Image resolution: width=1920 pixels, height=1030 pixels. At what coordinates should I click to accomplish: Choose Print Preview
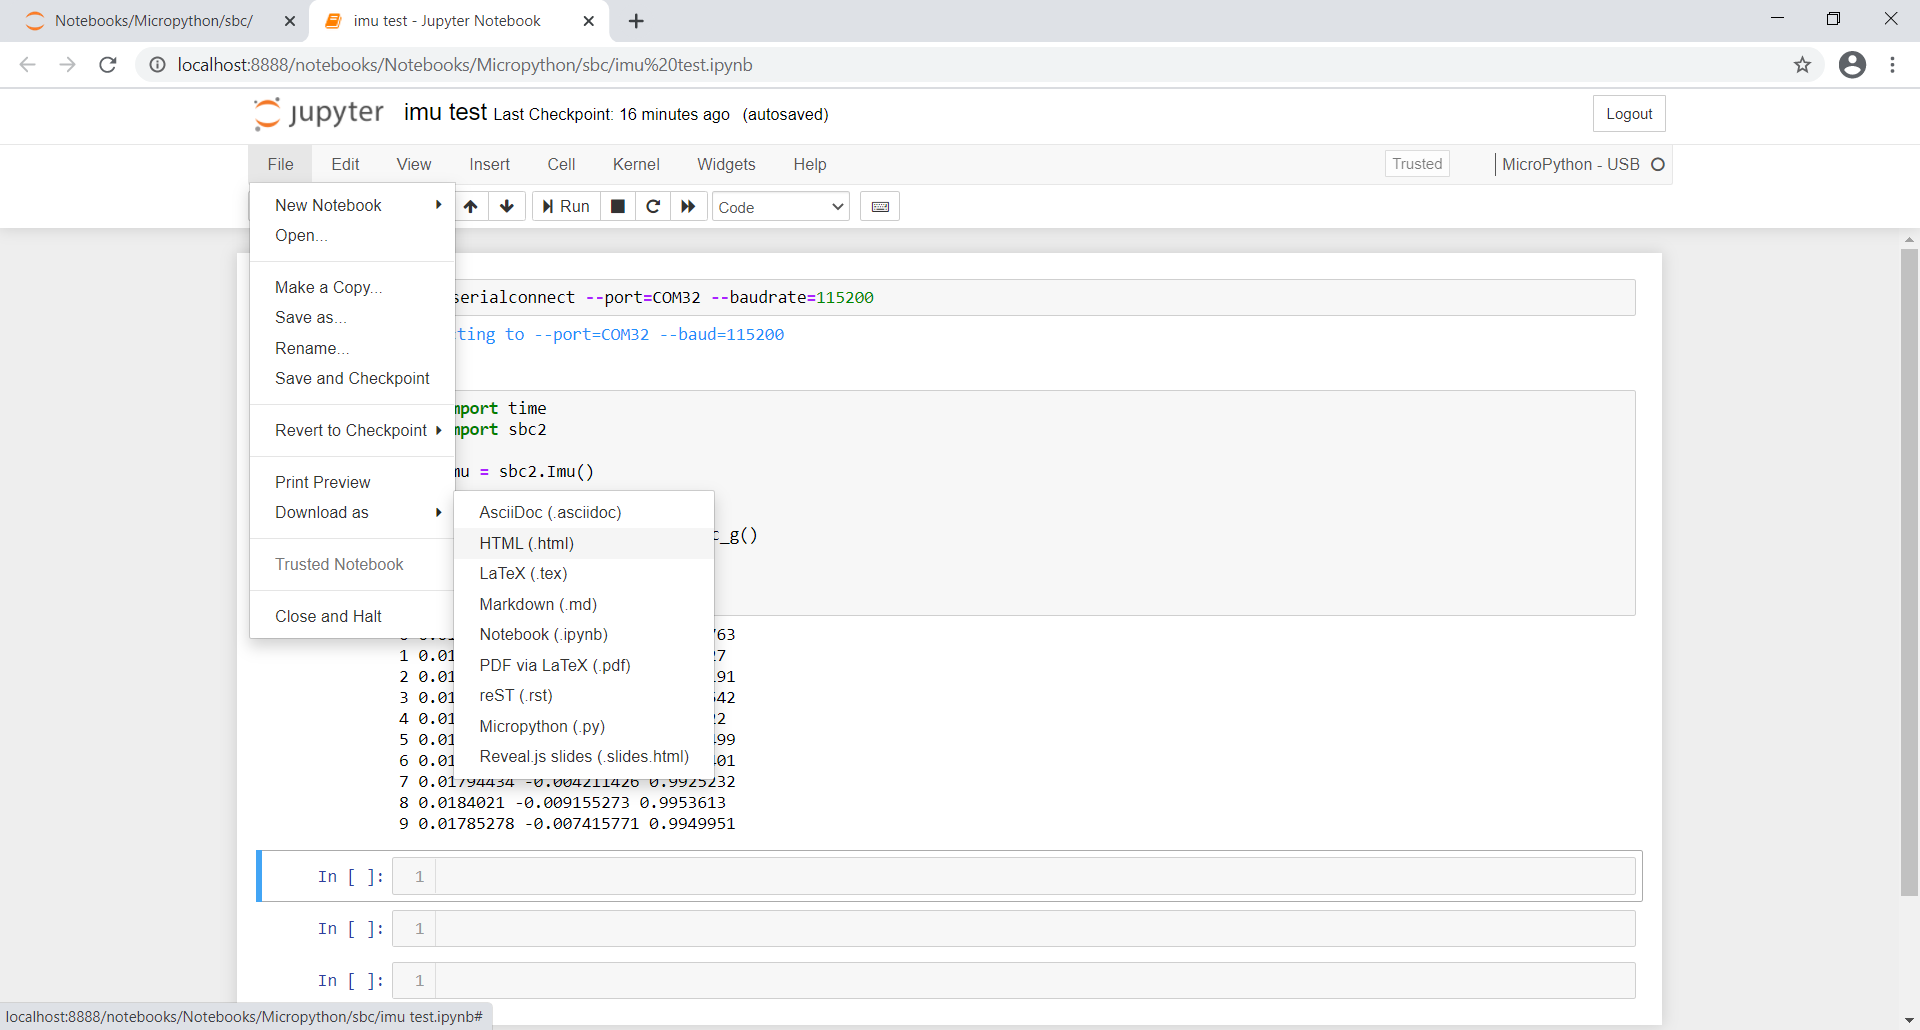point(352,482)
